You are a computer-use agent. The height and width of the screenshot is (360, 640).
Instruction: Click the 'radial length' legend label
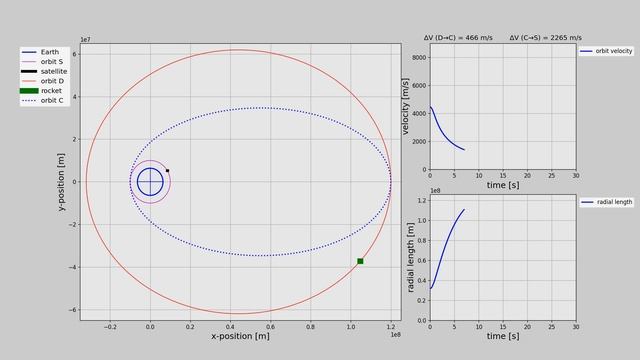pyautogui.click(x=614, y=202)
